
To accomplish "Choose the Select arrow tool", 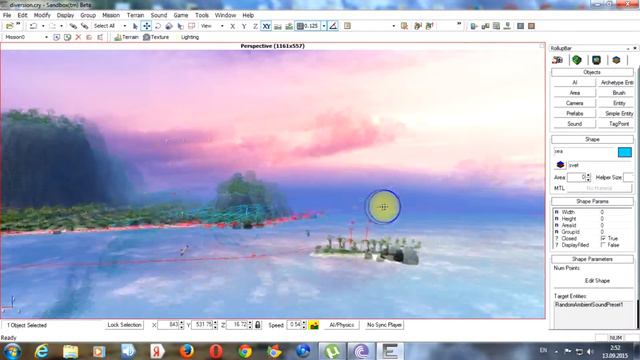I will 135,26.
